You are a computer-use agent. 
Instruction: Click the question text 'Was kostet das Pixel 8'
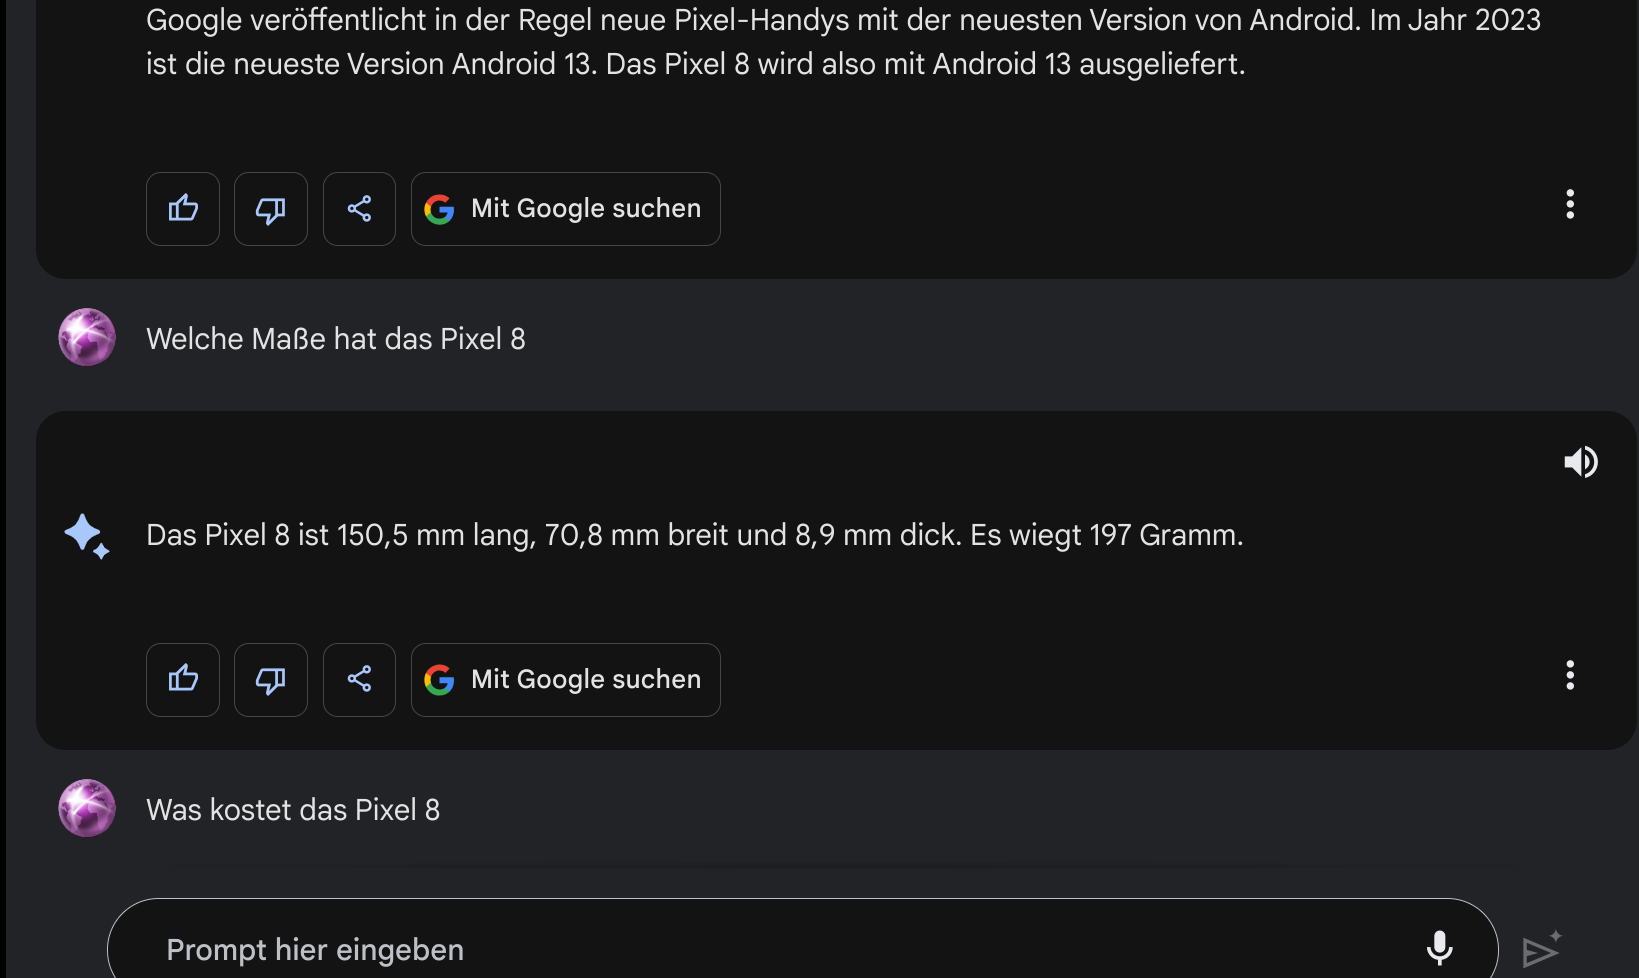click(293, 810)
